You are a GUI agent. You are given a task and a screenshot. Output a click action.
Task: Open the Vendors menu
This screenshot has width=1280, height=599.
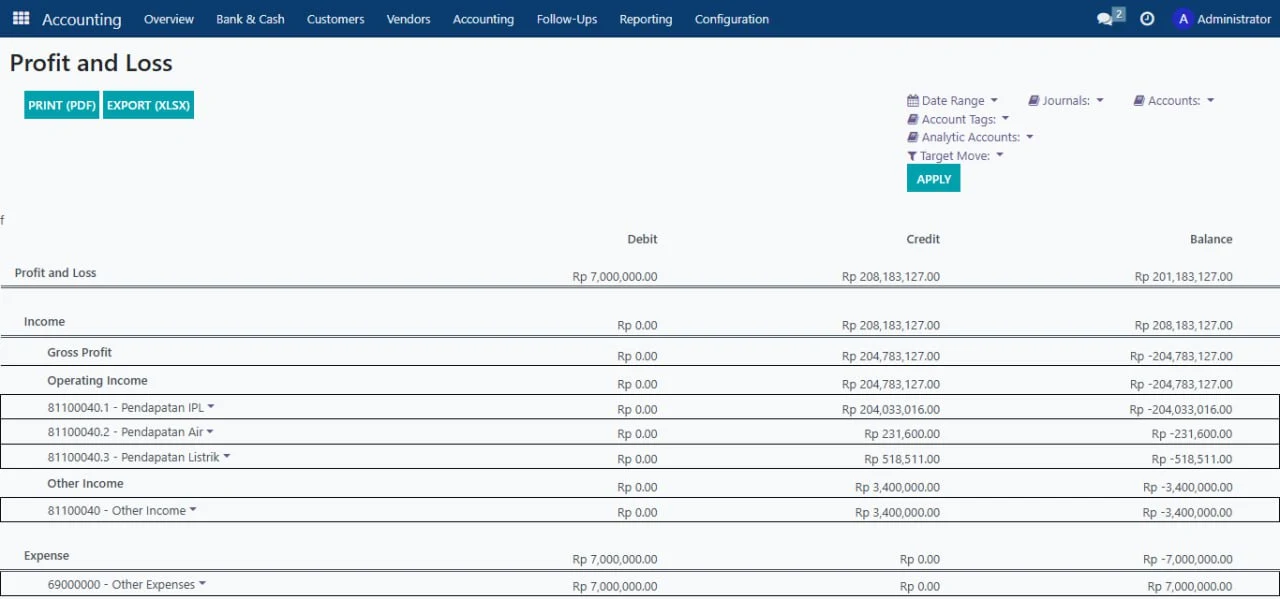(x=408, y=19)
